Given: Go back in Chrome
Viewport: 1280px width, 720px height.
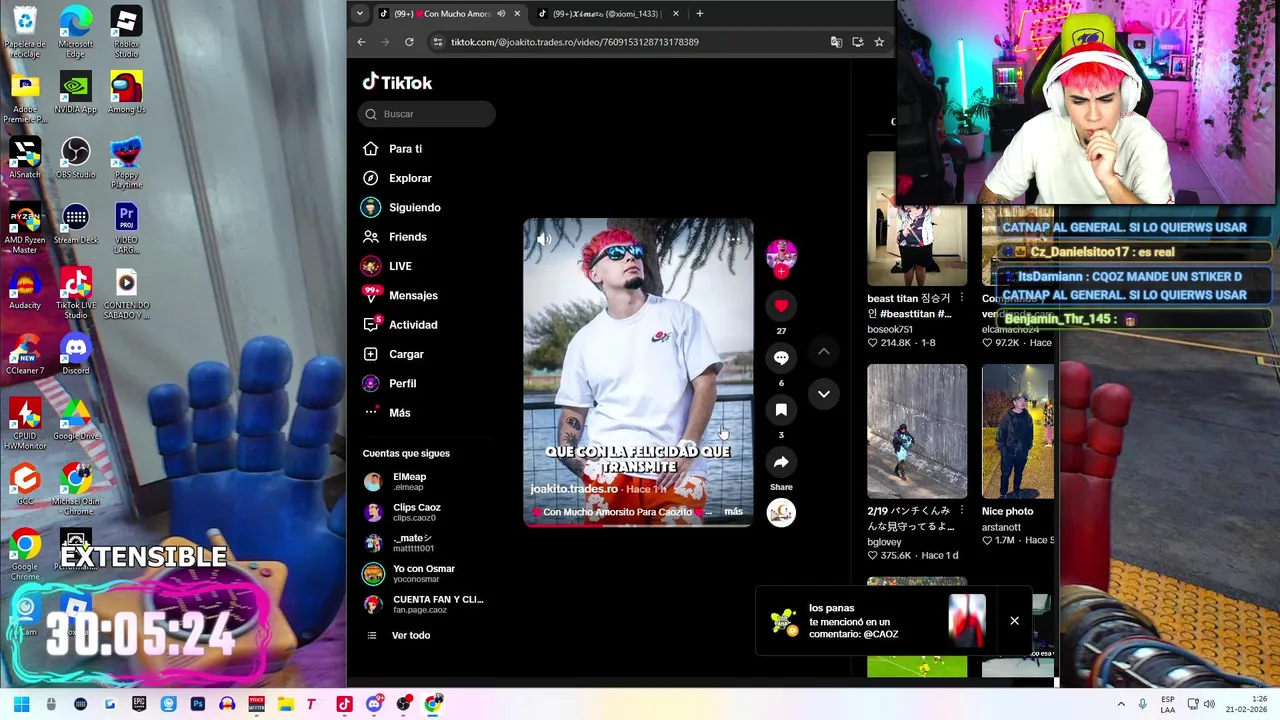Looking at the screenshot, I should [x=361, y=42].
